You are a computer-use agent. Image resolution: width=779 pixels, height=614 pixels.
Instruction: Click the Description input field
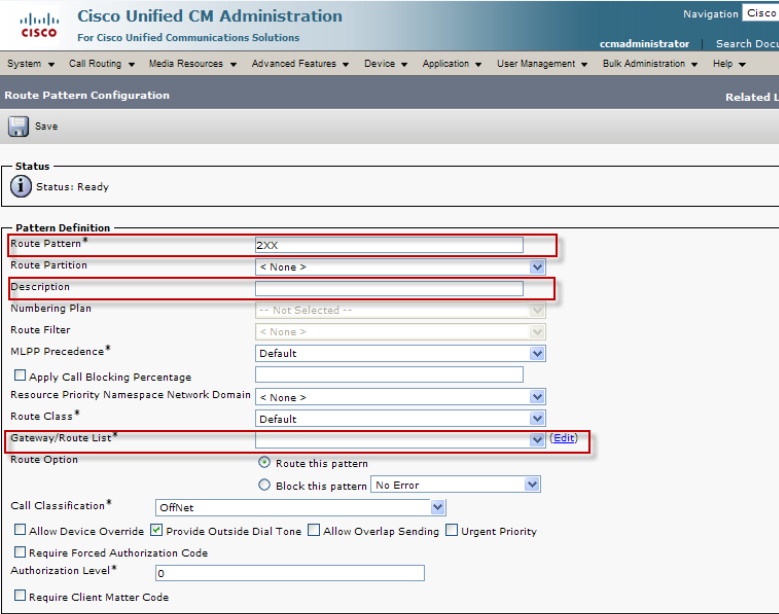pyautogui.click(x=389, y=288)
